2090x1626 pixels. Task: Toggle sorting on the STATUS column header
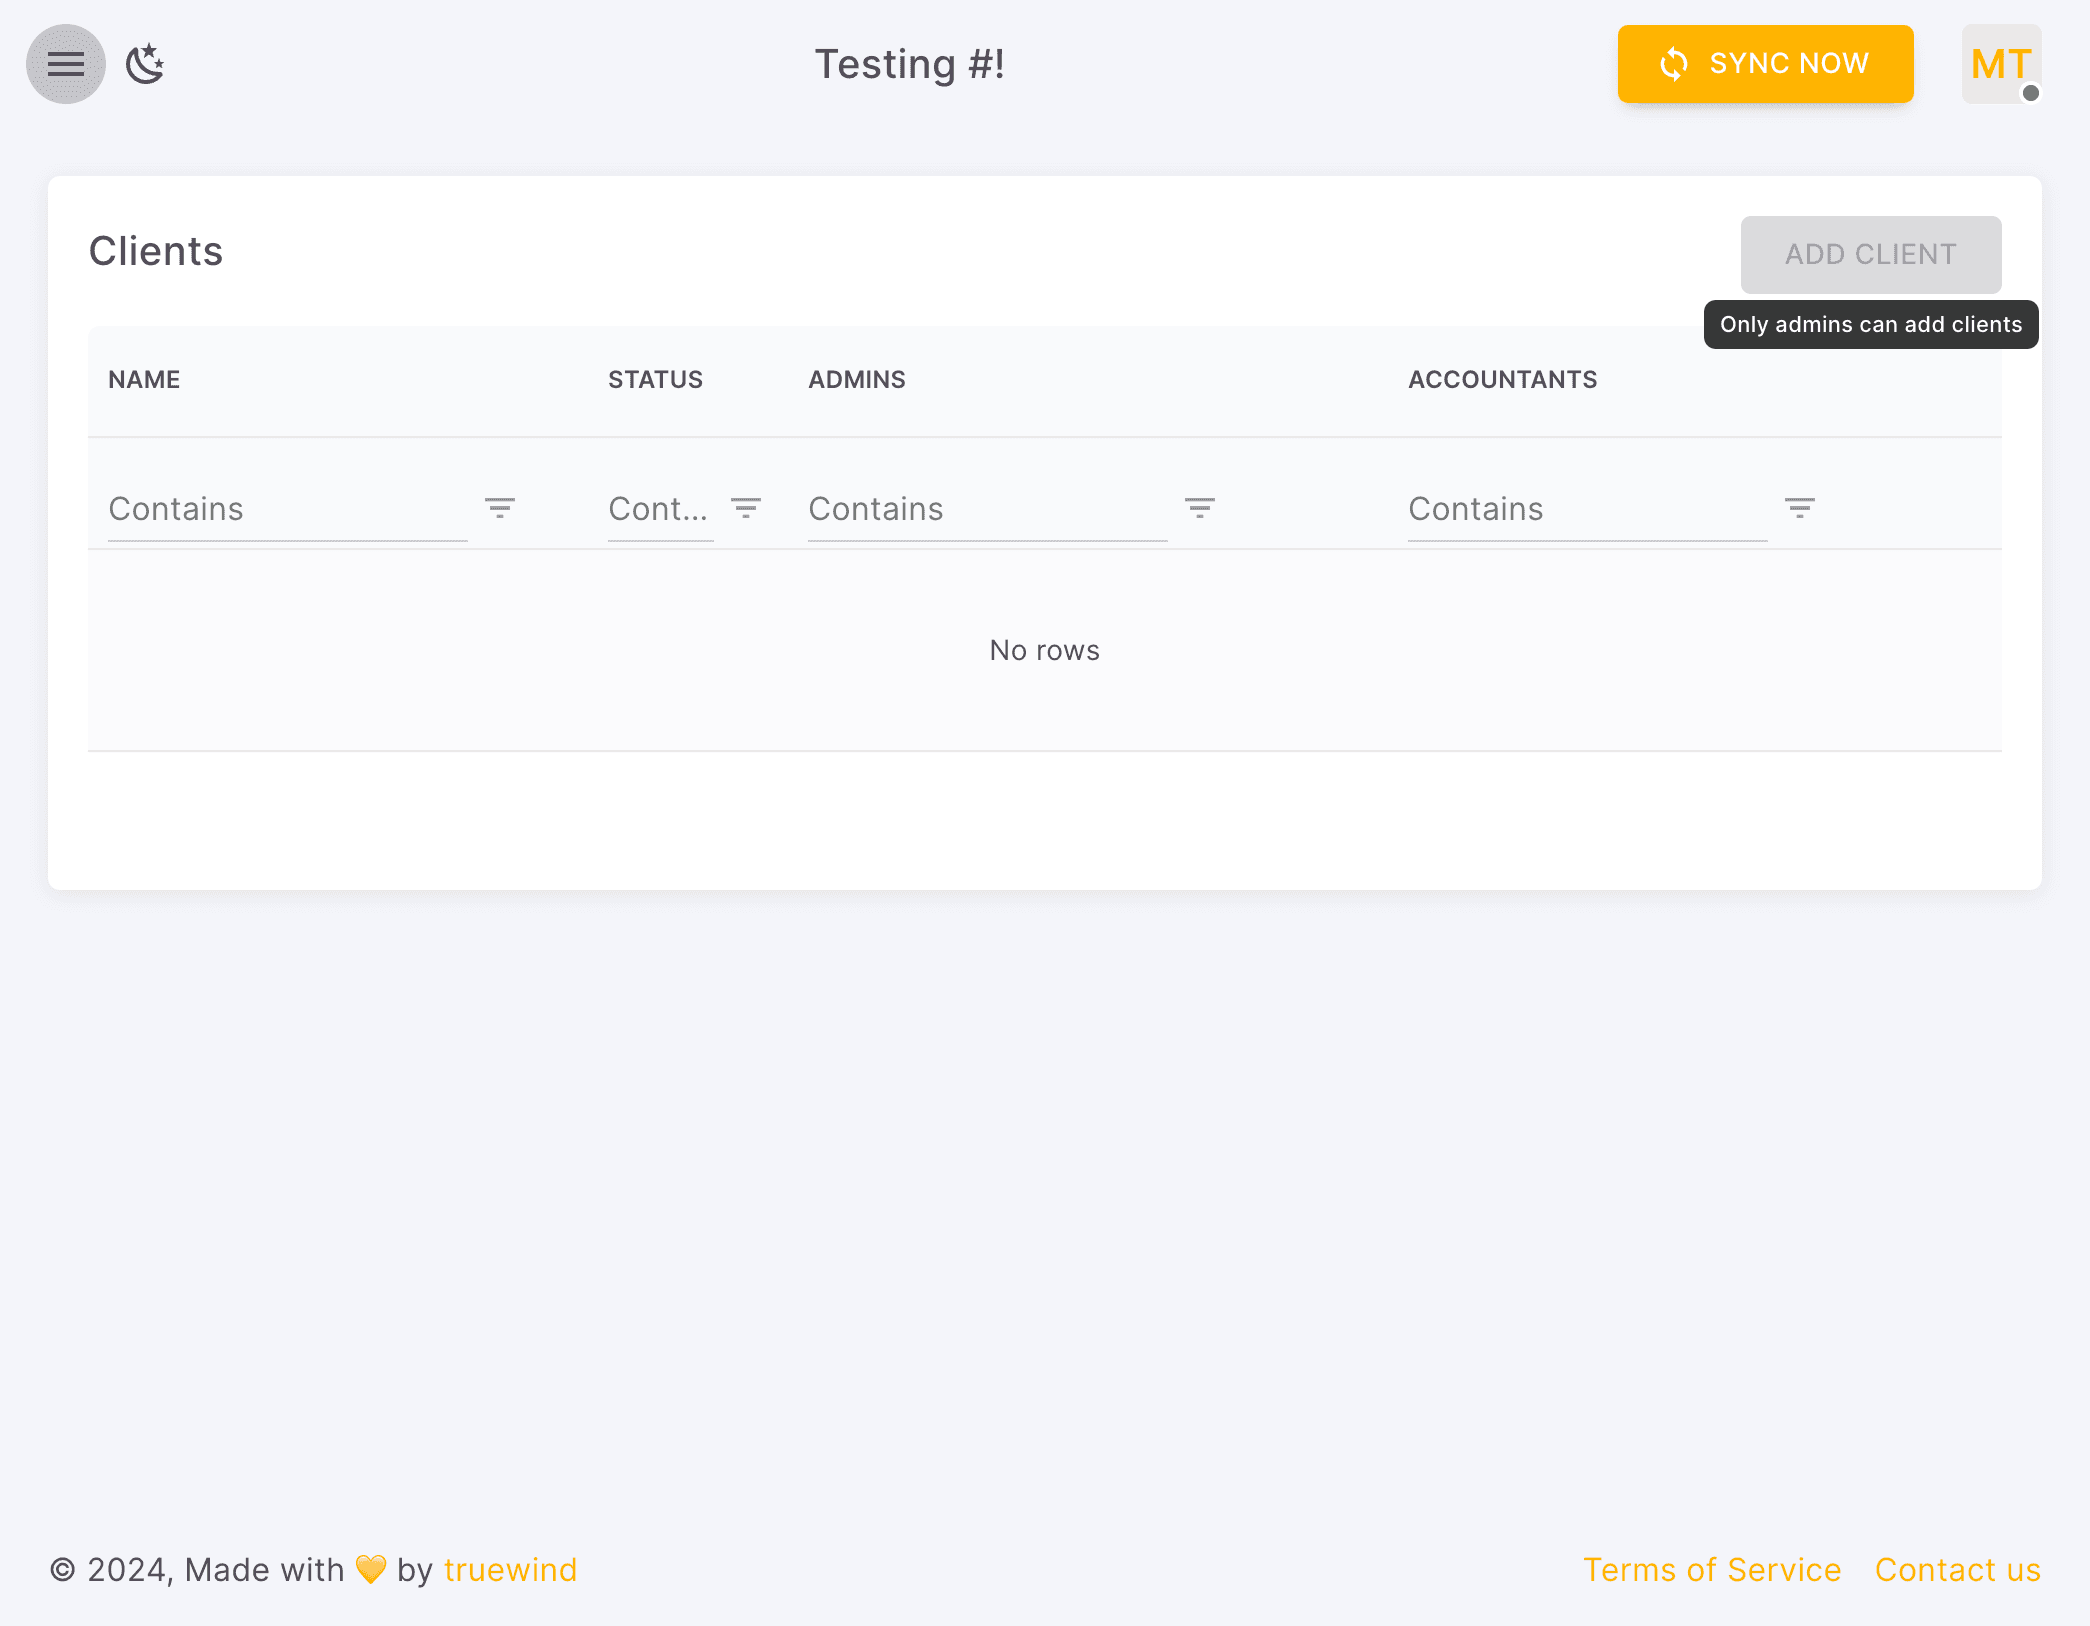(656, 379)
